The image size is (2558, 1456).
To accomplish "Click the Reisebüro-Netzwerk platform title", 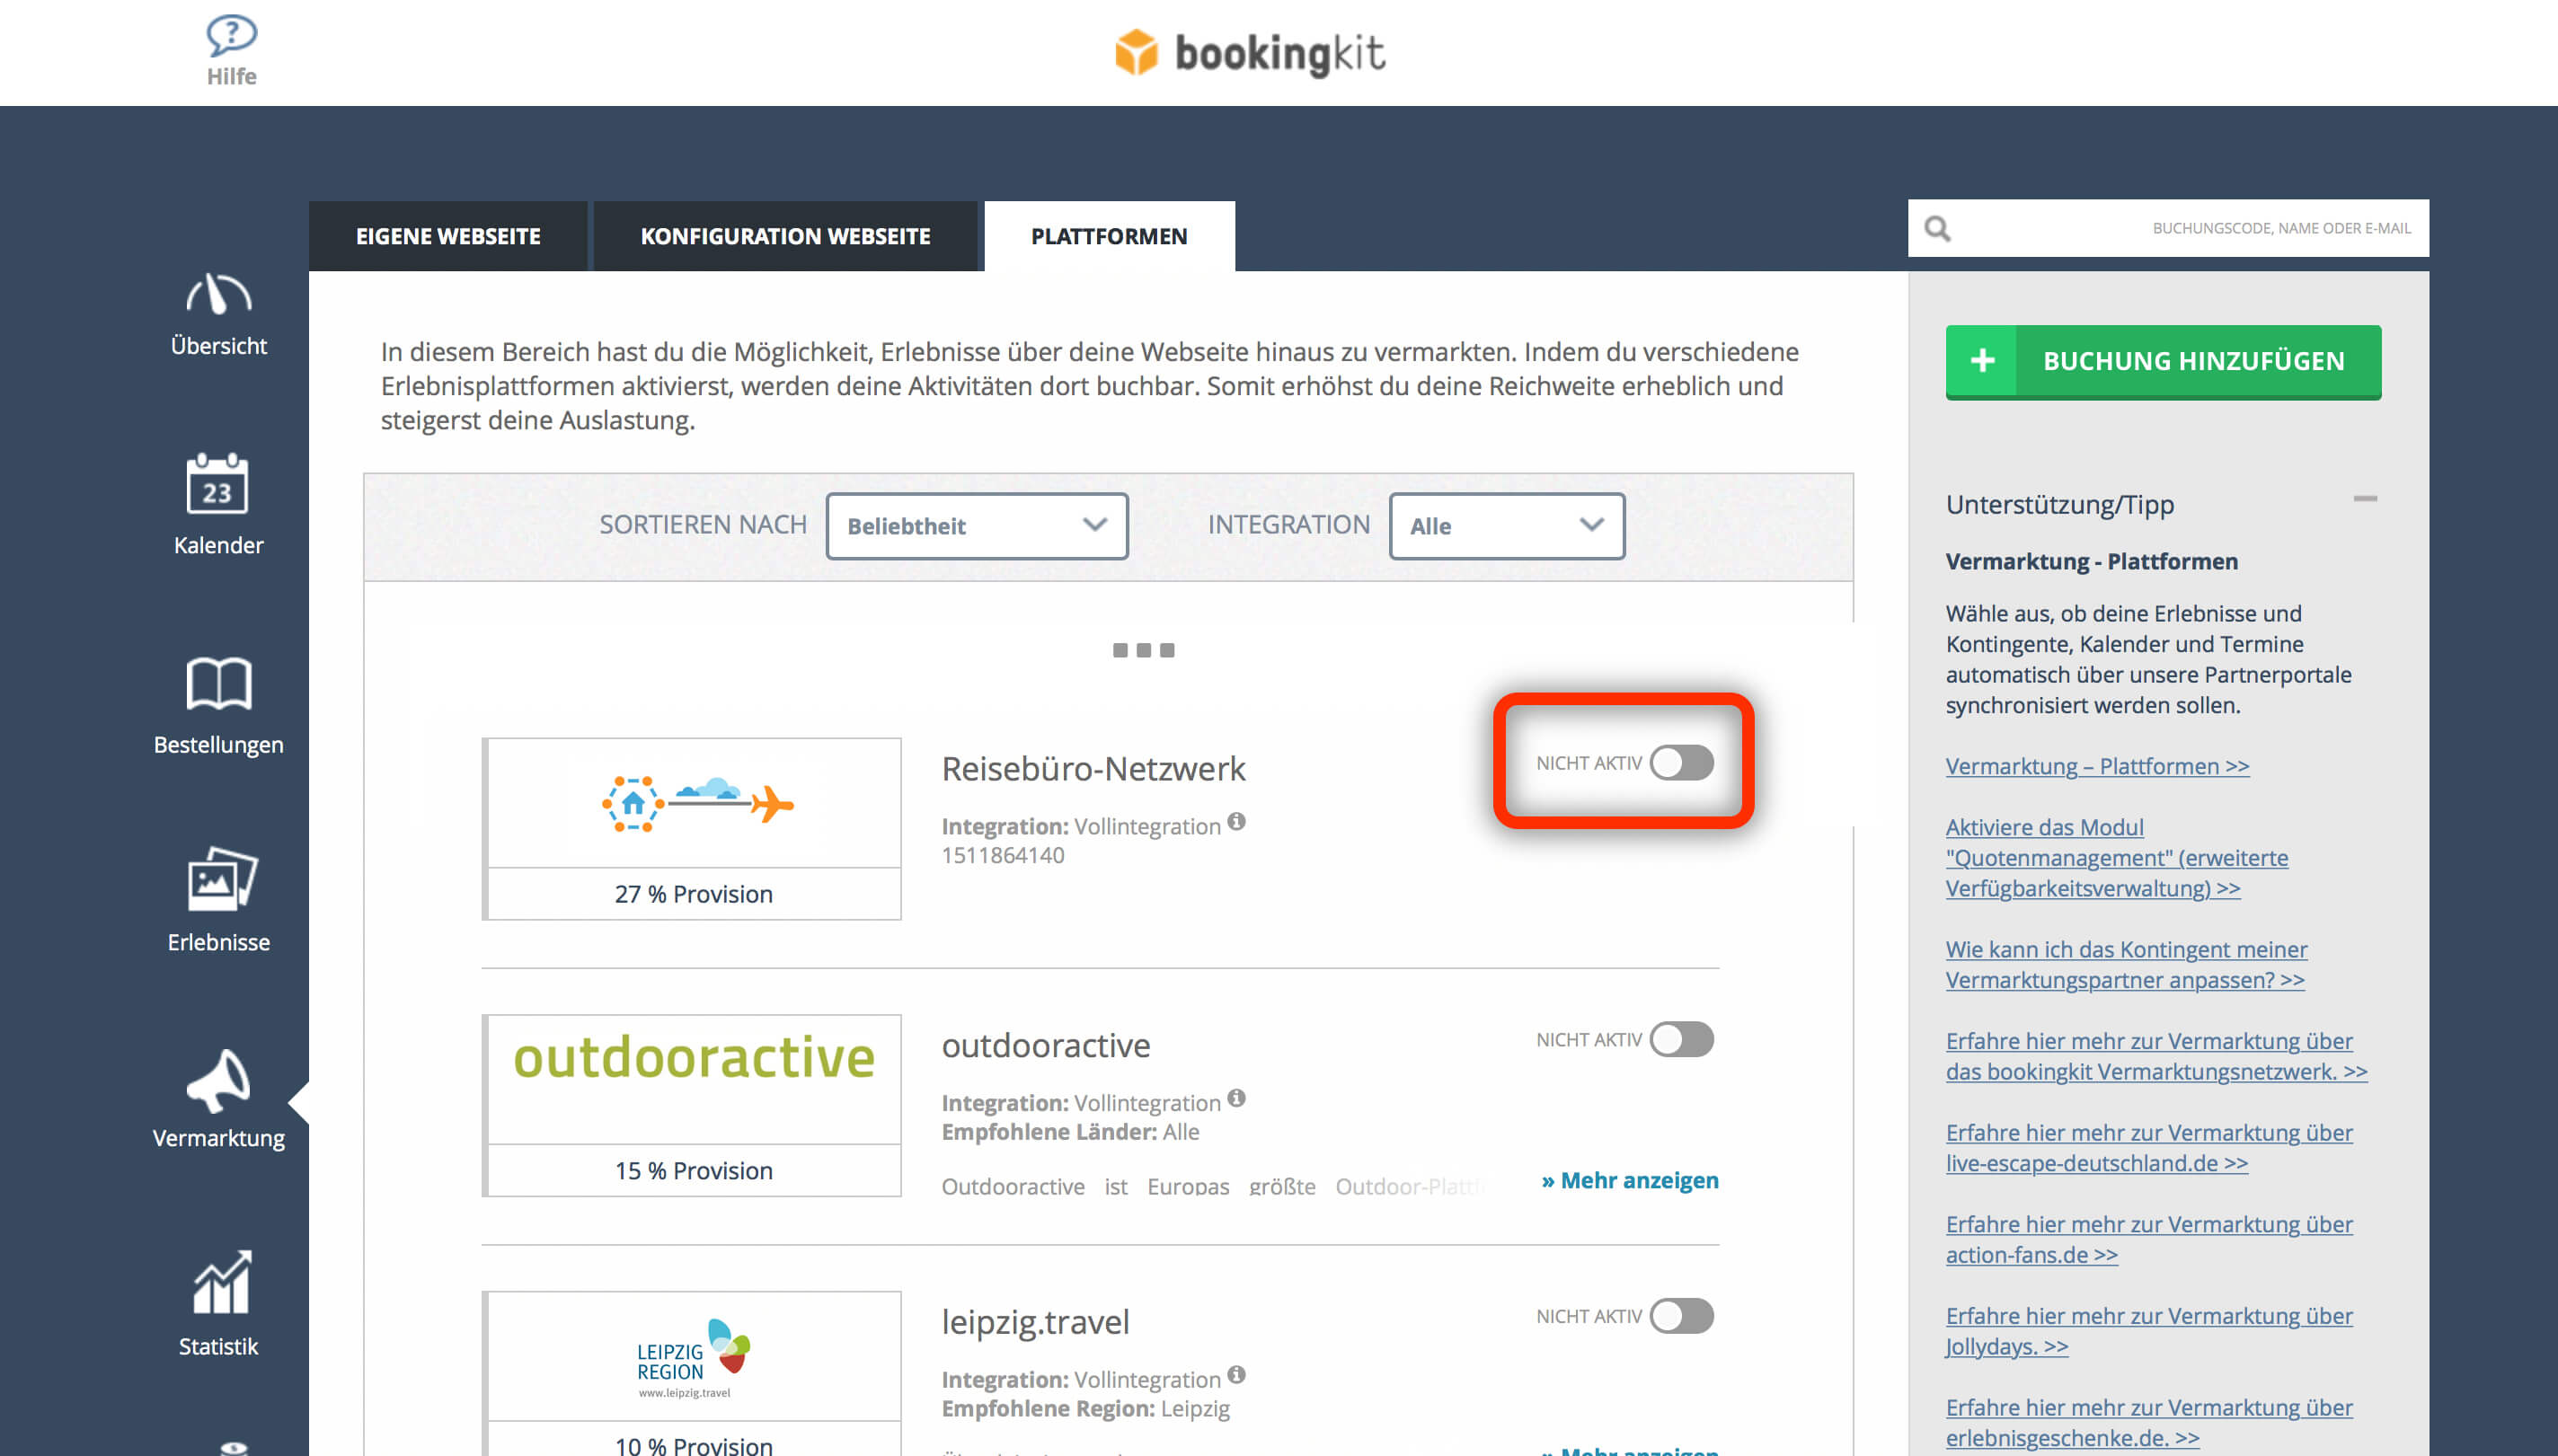I will point(1093,769).
